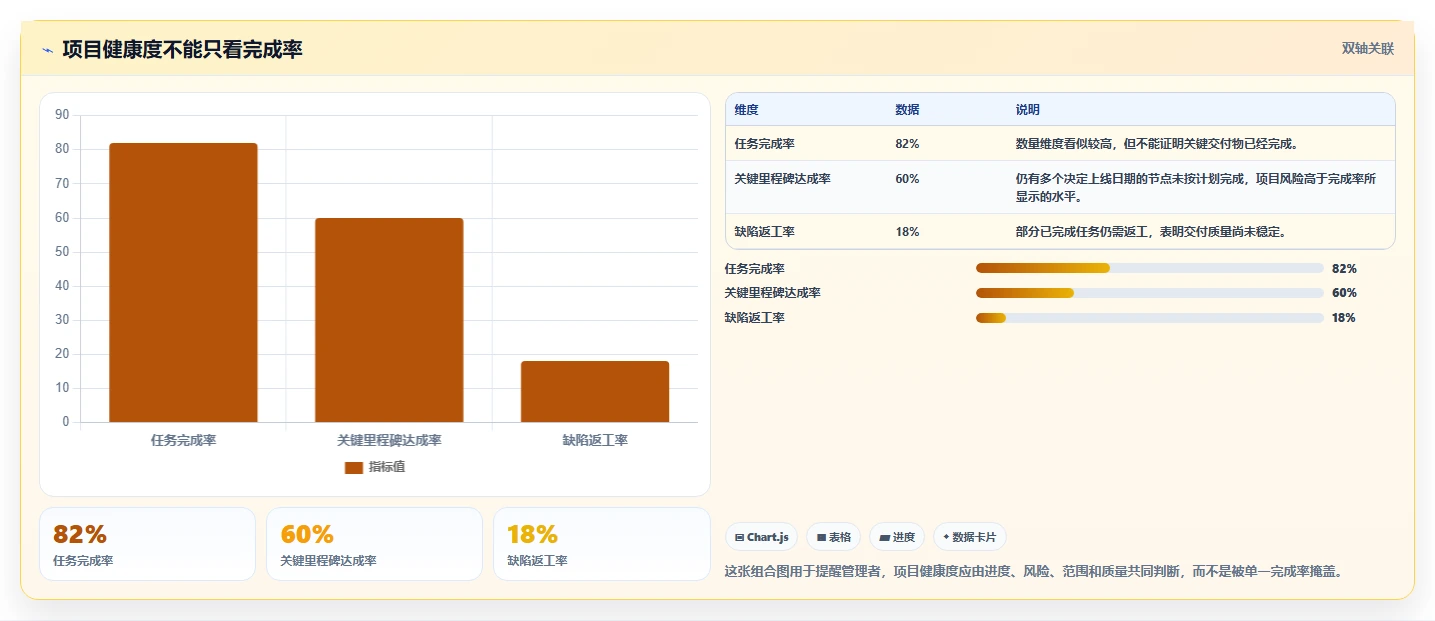Click the 18% cell in table
The width and height of the screenshot is (1435, 621).
click(x=907, y=231)
